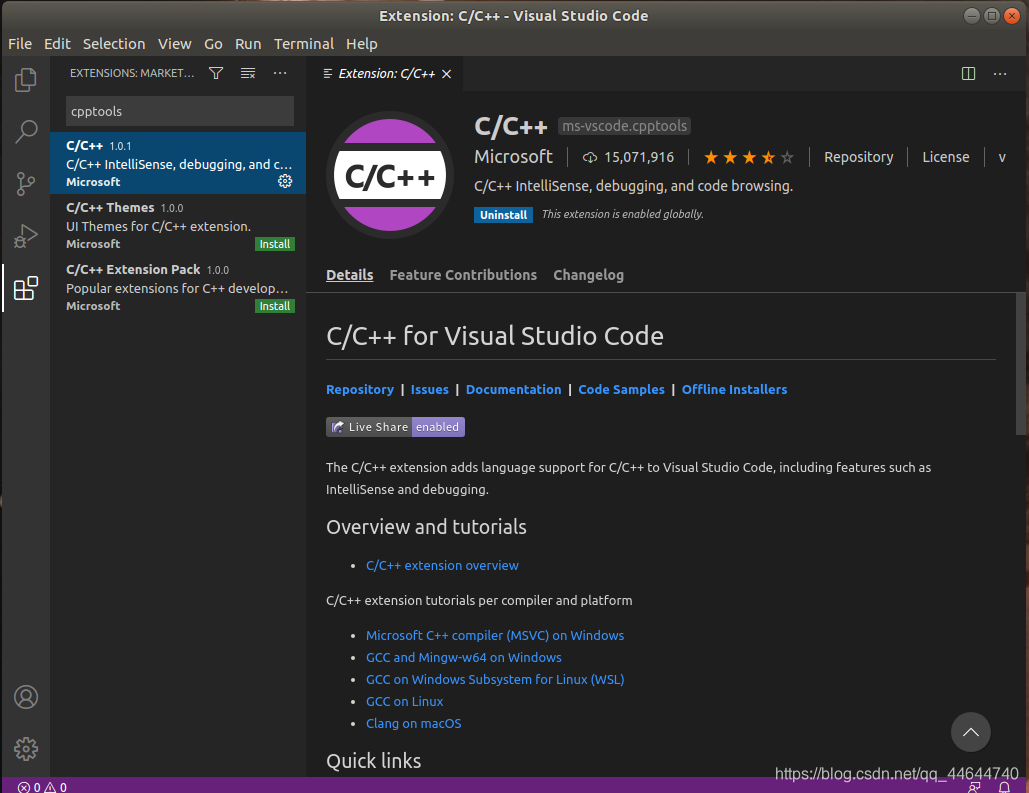The image size is (1029, 793).
Task: Open License link in extension header
Action: pos(946,158)
